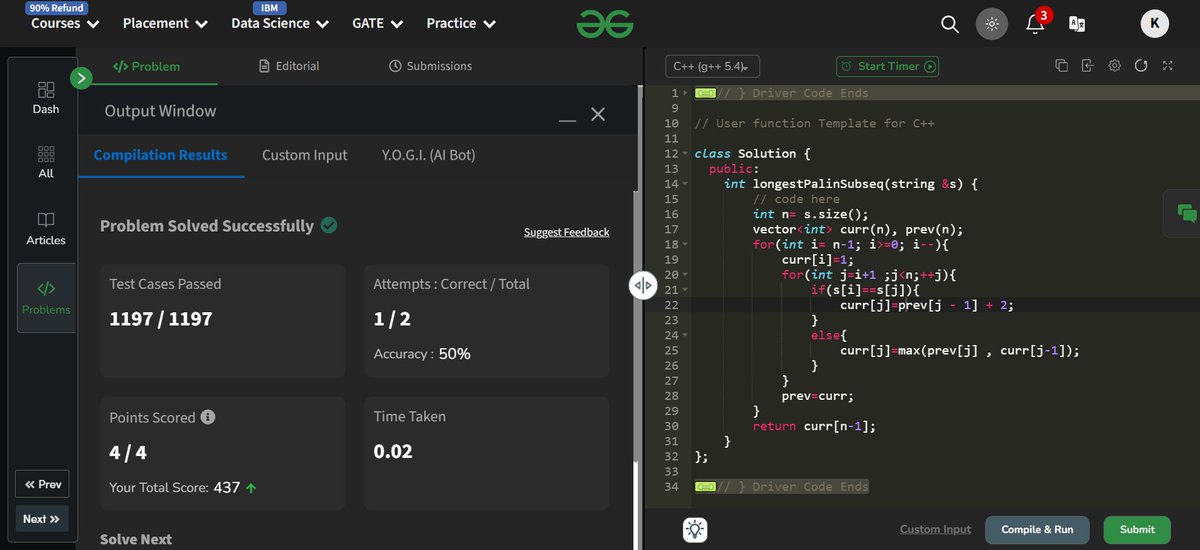Switch to the Editorial tab
The image size is (1200, 550).
click(x=289, y=66)
